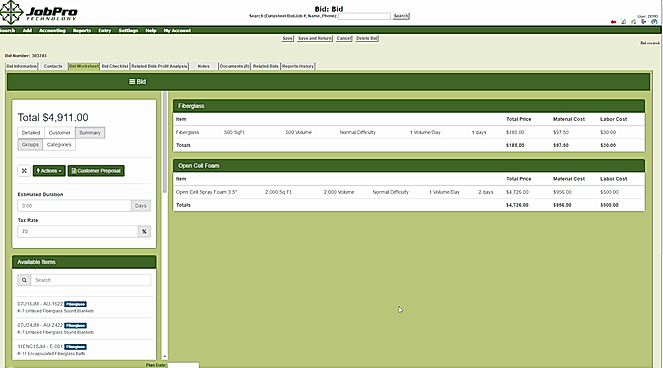Click the magnifier icon in Available Items
This screenshot has height=368, width=663.
(24, 280)
